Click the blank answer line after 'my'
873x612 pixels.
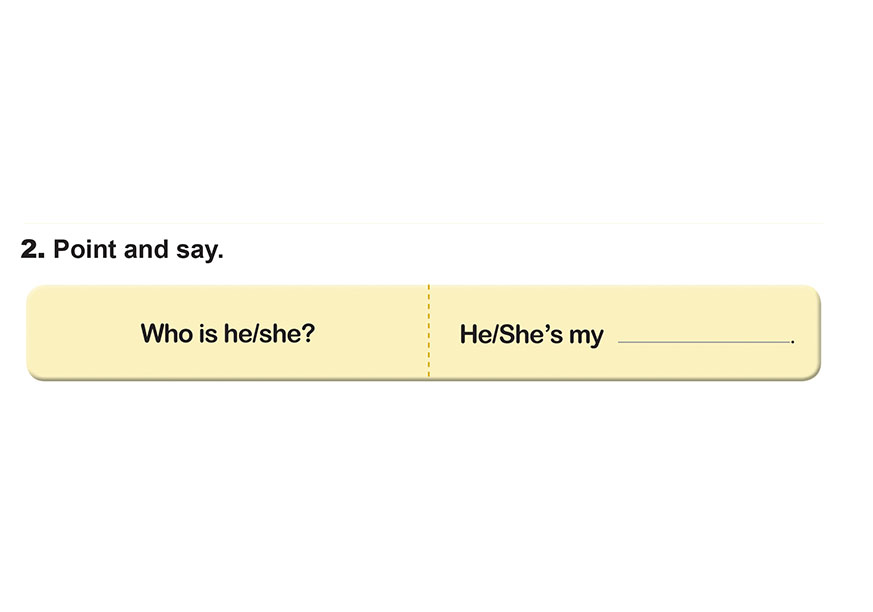[704, 342]
